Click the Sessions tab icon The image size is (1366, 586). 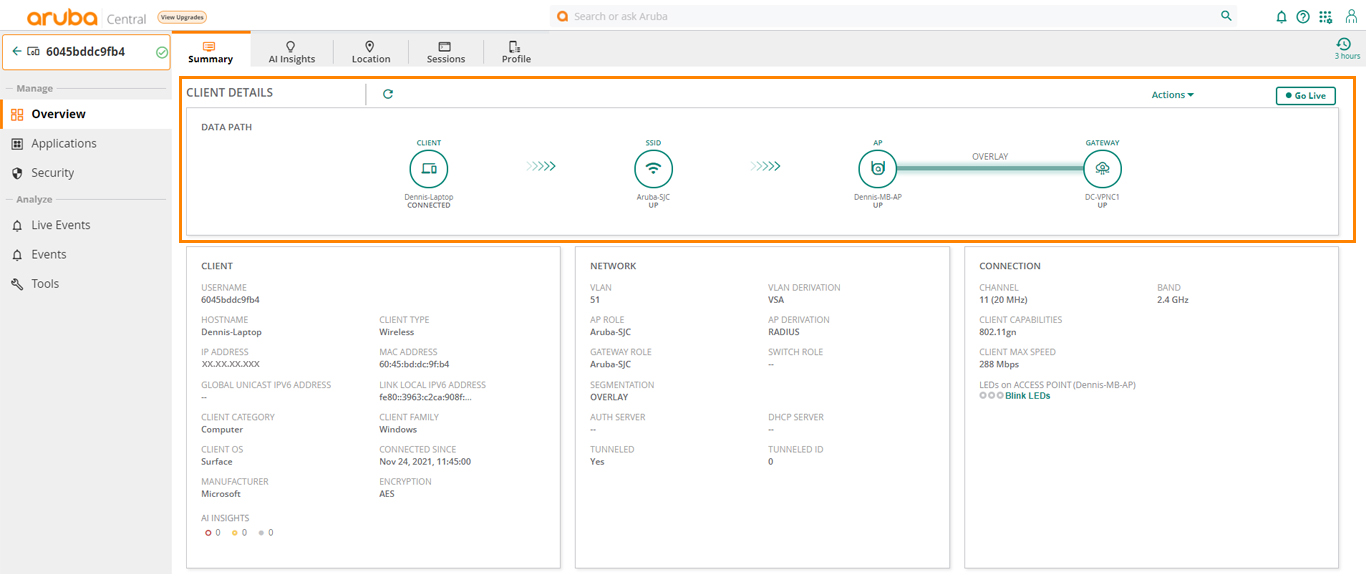coord(445,44)
